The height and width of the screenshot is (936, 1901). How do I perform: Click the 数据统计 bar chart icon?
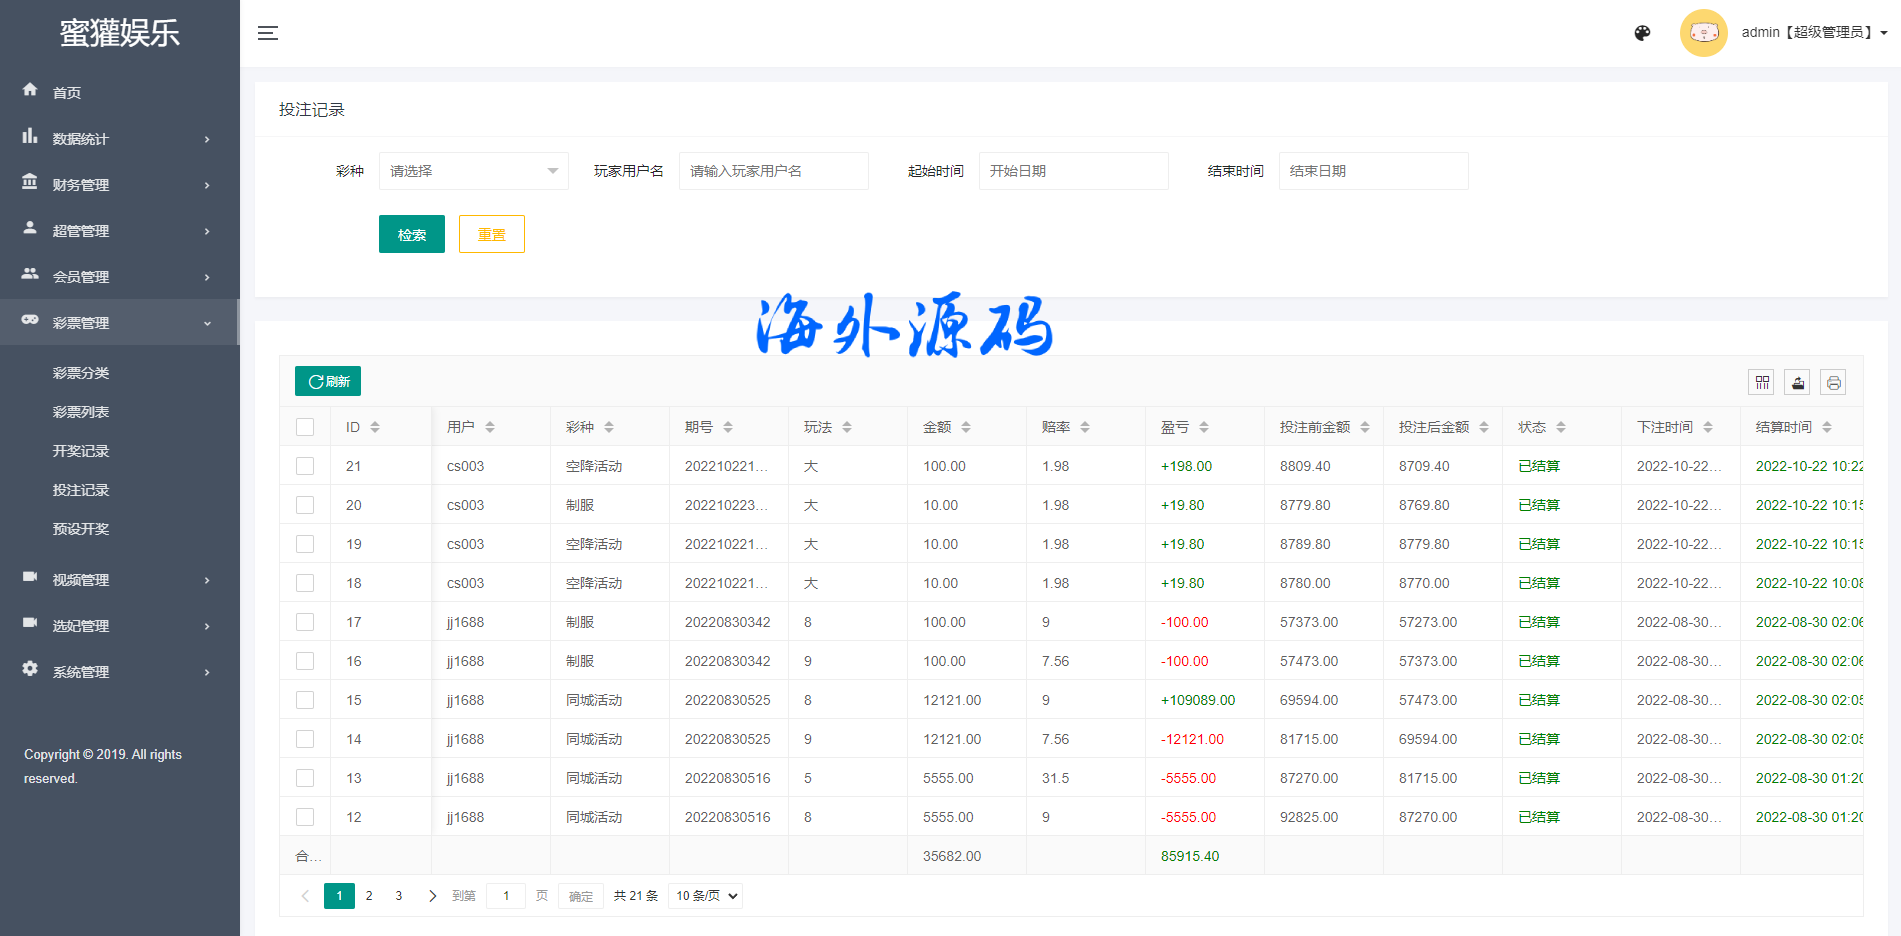[x=30, y=136]
